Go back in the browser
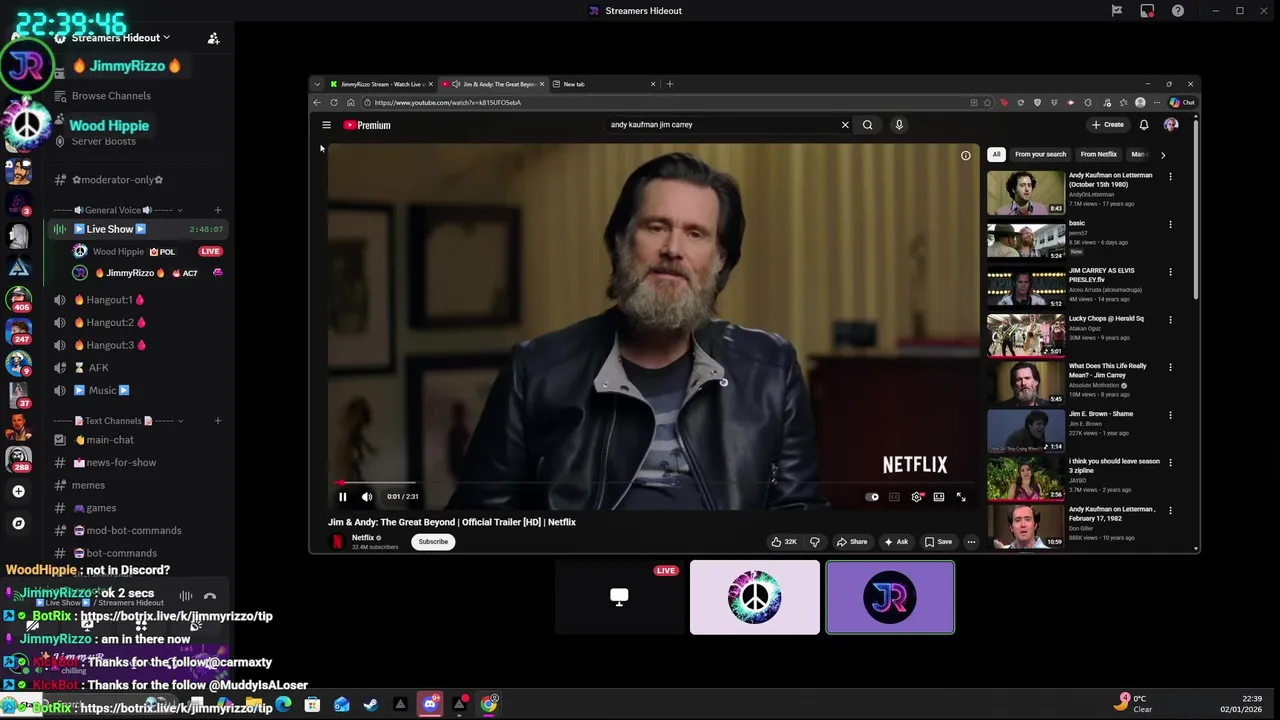This screenshot has width=1280, height=720. (x=317, y=103)
